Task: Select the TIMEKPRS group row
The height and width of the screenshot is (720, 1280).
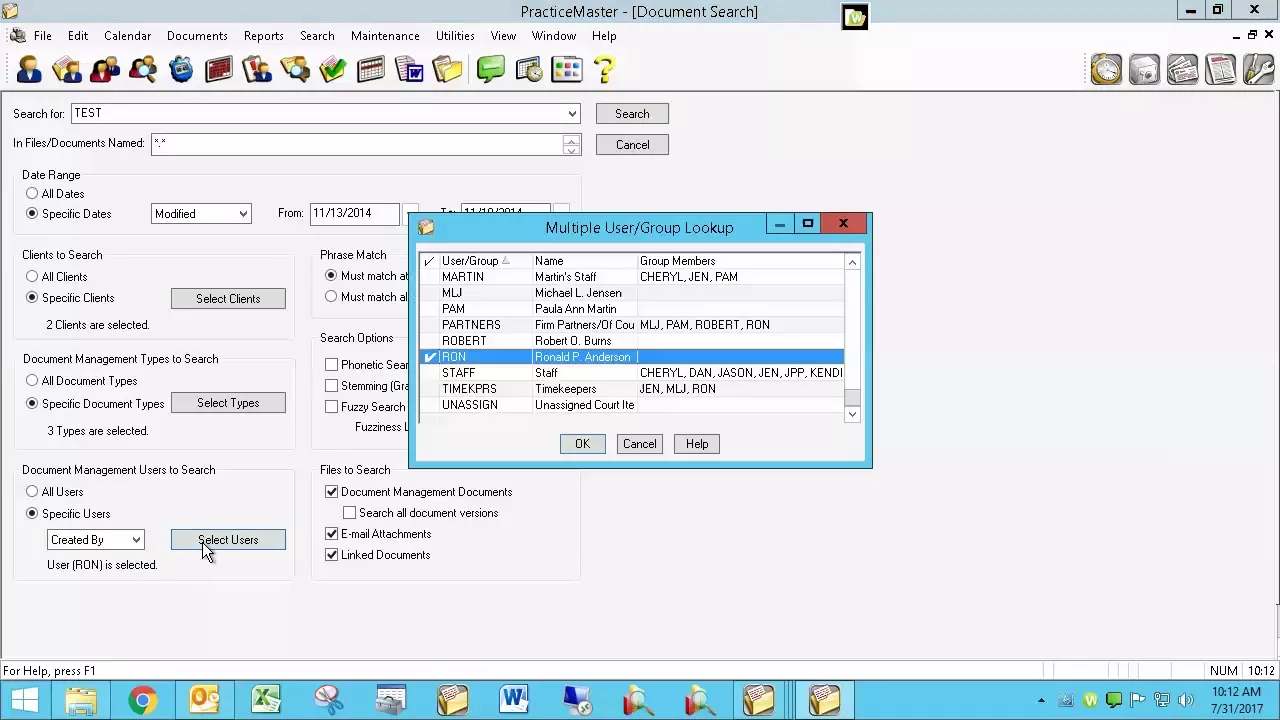Action: click(632, 389)
